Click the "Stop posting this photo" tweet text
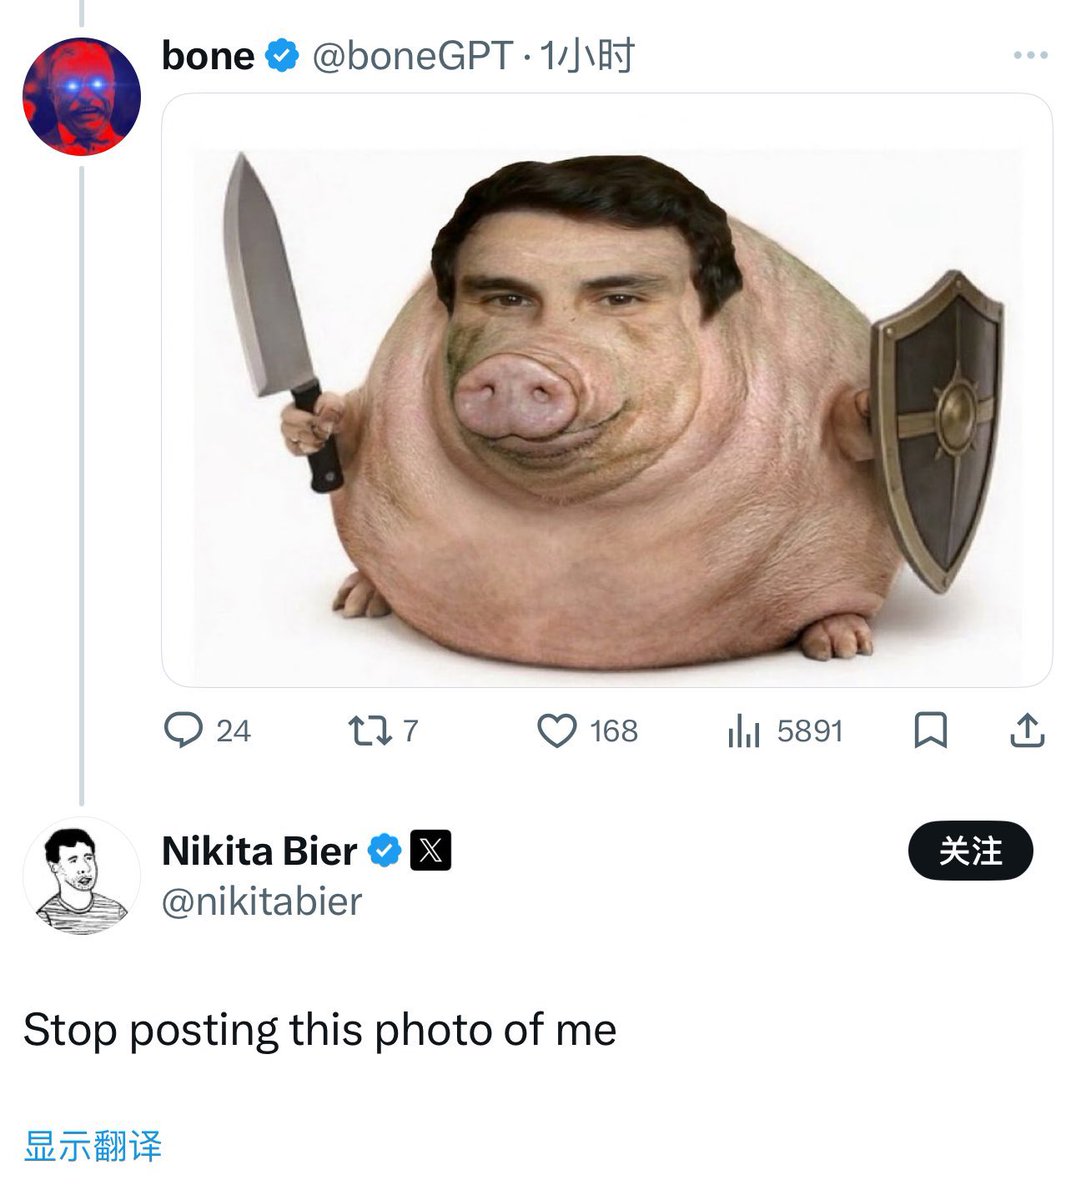Screen dimensions: 1076x1200 [x=320, y=1030]
